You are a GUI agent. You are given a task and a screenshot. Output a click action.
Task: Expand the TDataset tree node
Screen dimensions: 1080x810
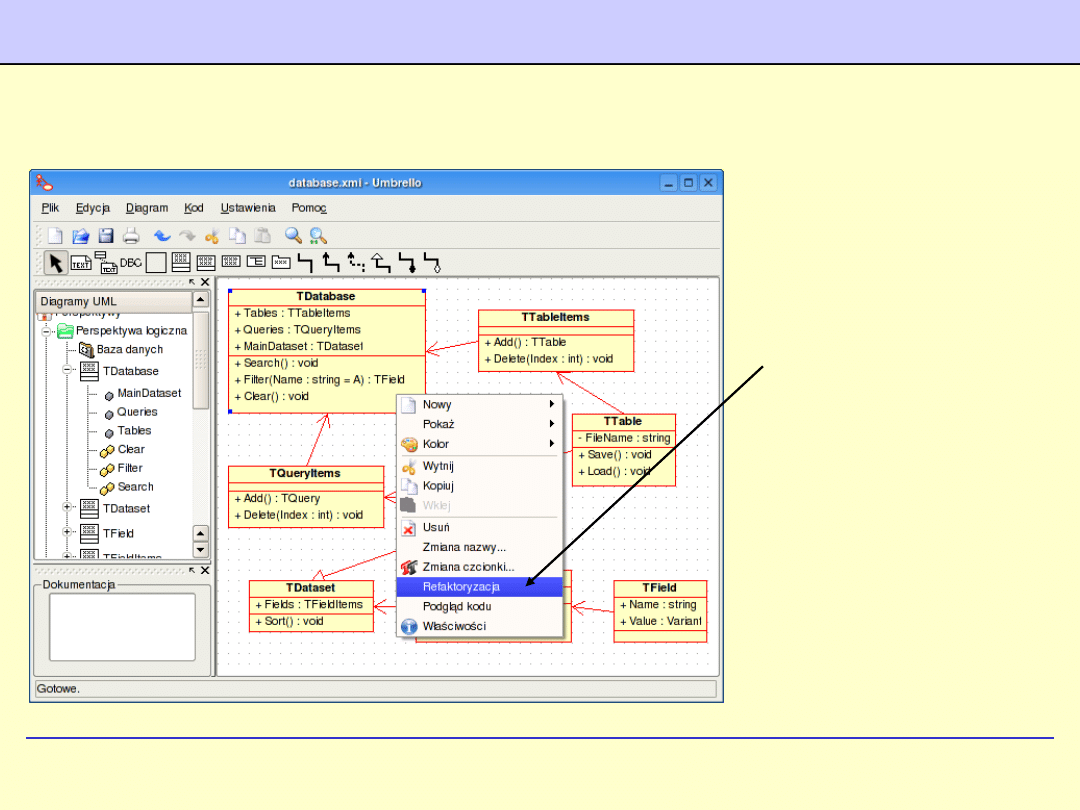click(x=68, y=507)
